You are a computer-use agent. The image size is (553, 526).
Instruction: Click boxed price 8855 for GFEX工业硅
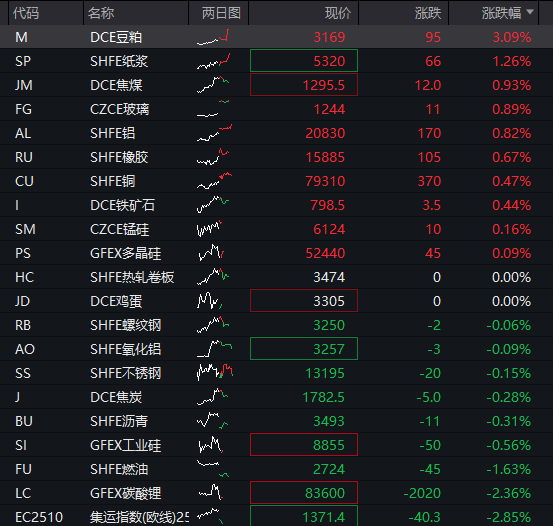(304, 445)
